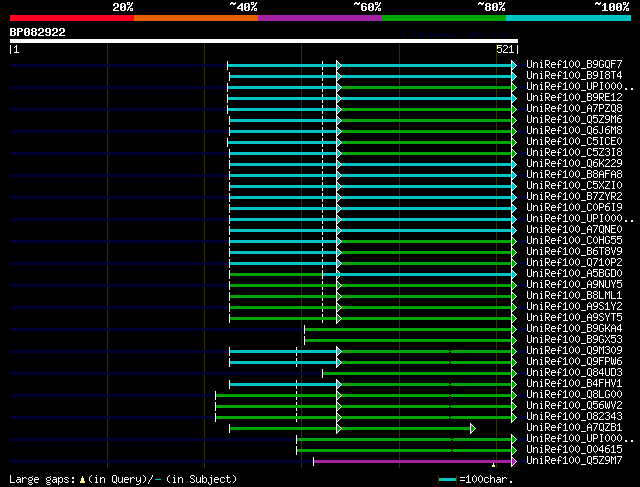Screen dimensions: 640x487
Task: Click the purple ~60% identity legend segment
Action: tap(319, 17)
